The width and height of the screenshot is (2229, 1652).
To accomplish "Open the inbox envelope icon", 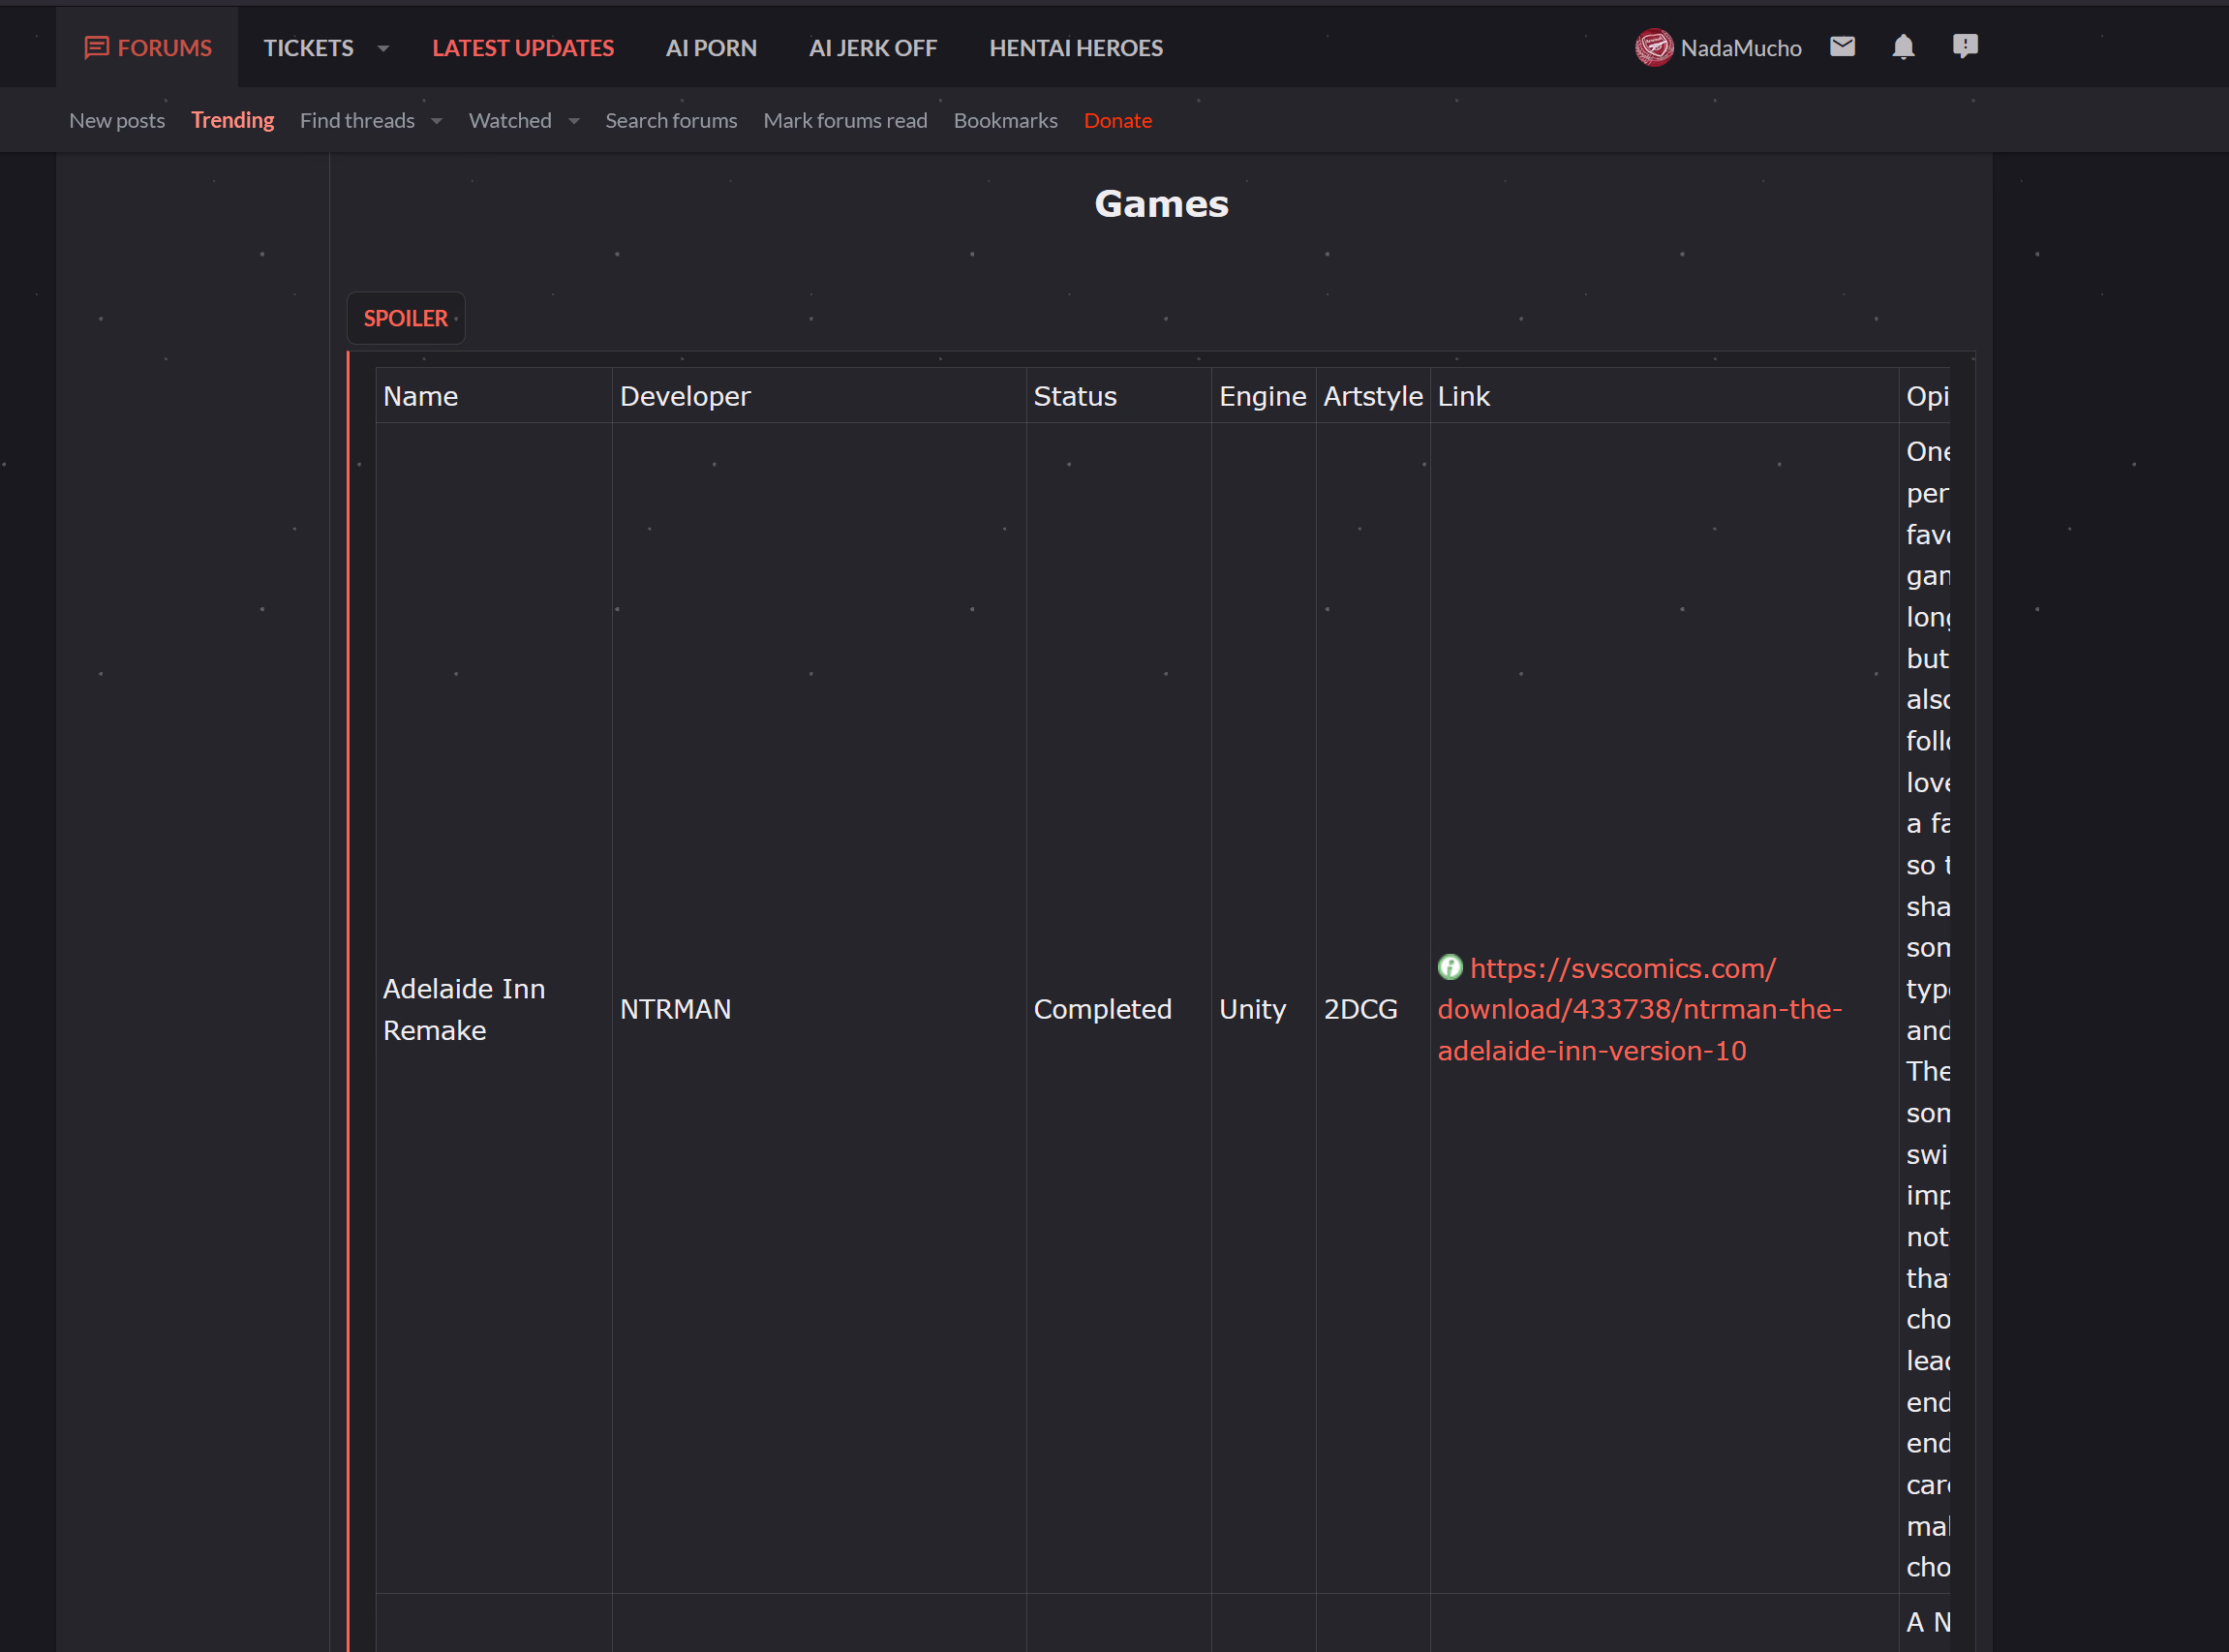I will 1842,47.
